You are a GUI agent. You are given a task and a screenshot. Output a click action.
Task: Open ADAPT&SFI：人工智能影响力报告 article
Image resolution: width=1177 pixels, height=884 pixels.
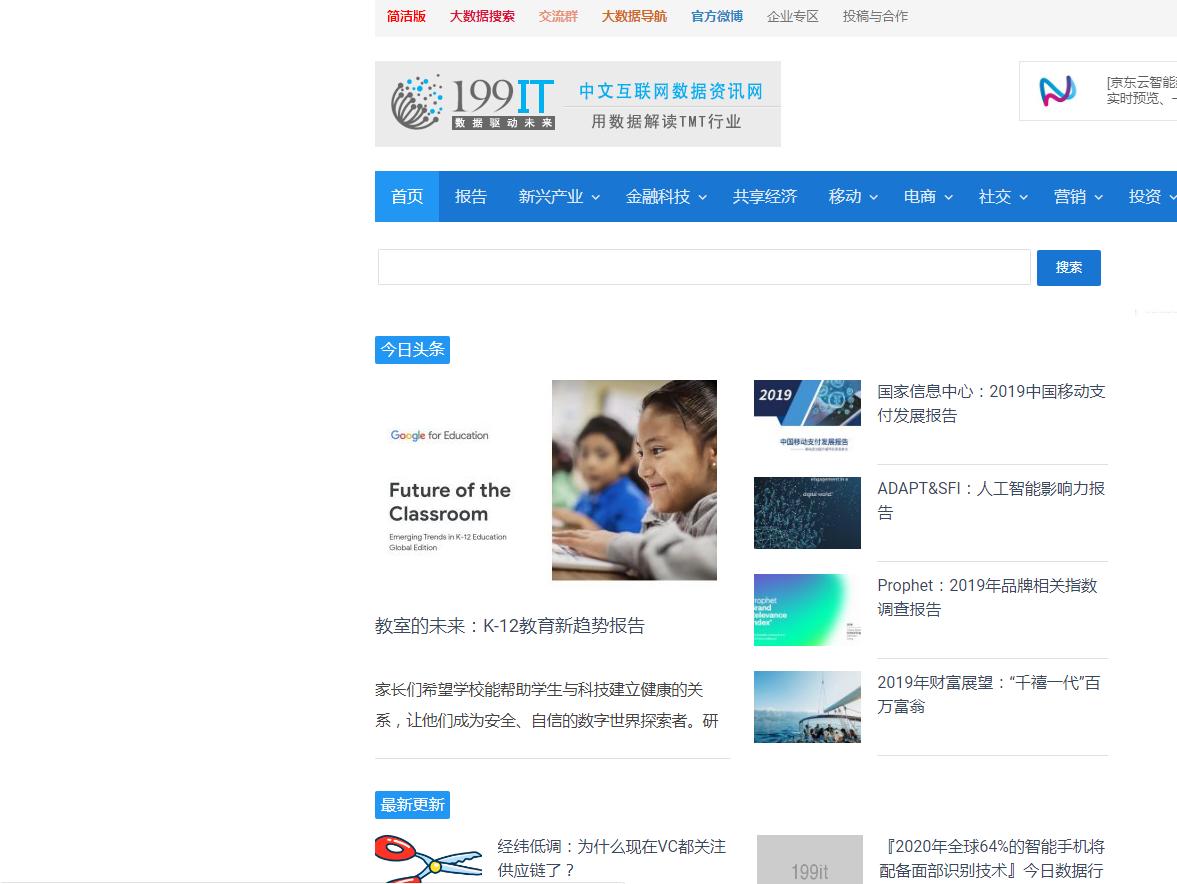(991, 501)
